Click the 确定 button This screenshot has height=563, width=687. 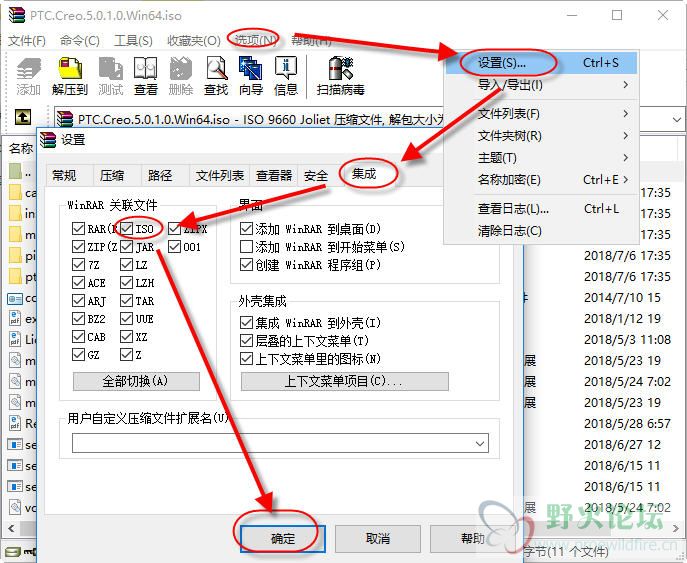pos(282,538)
